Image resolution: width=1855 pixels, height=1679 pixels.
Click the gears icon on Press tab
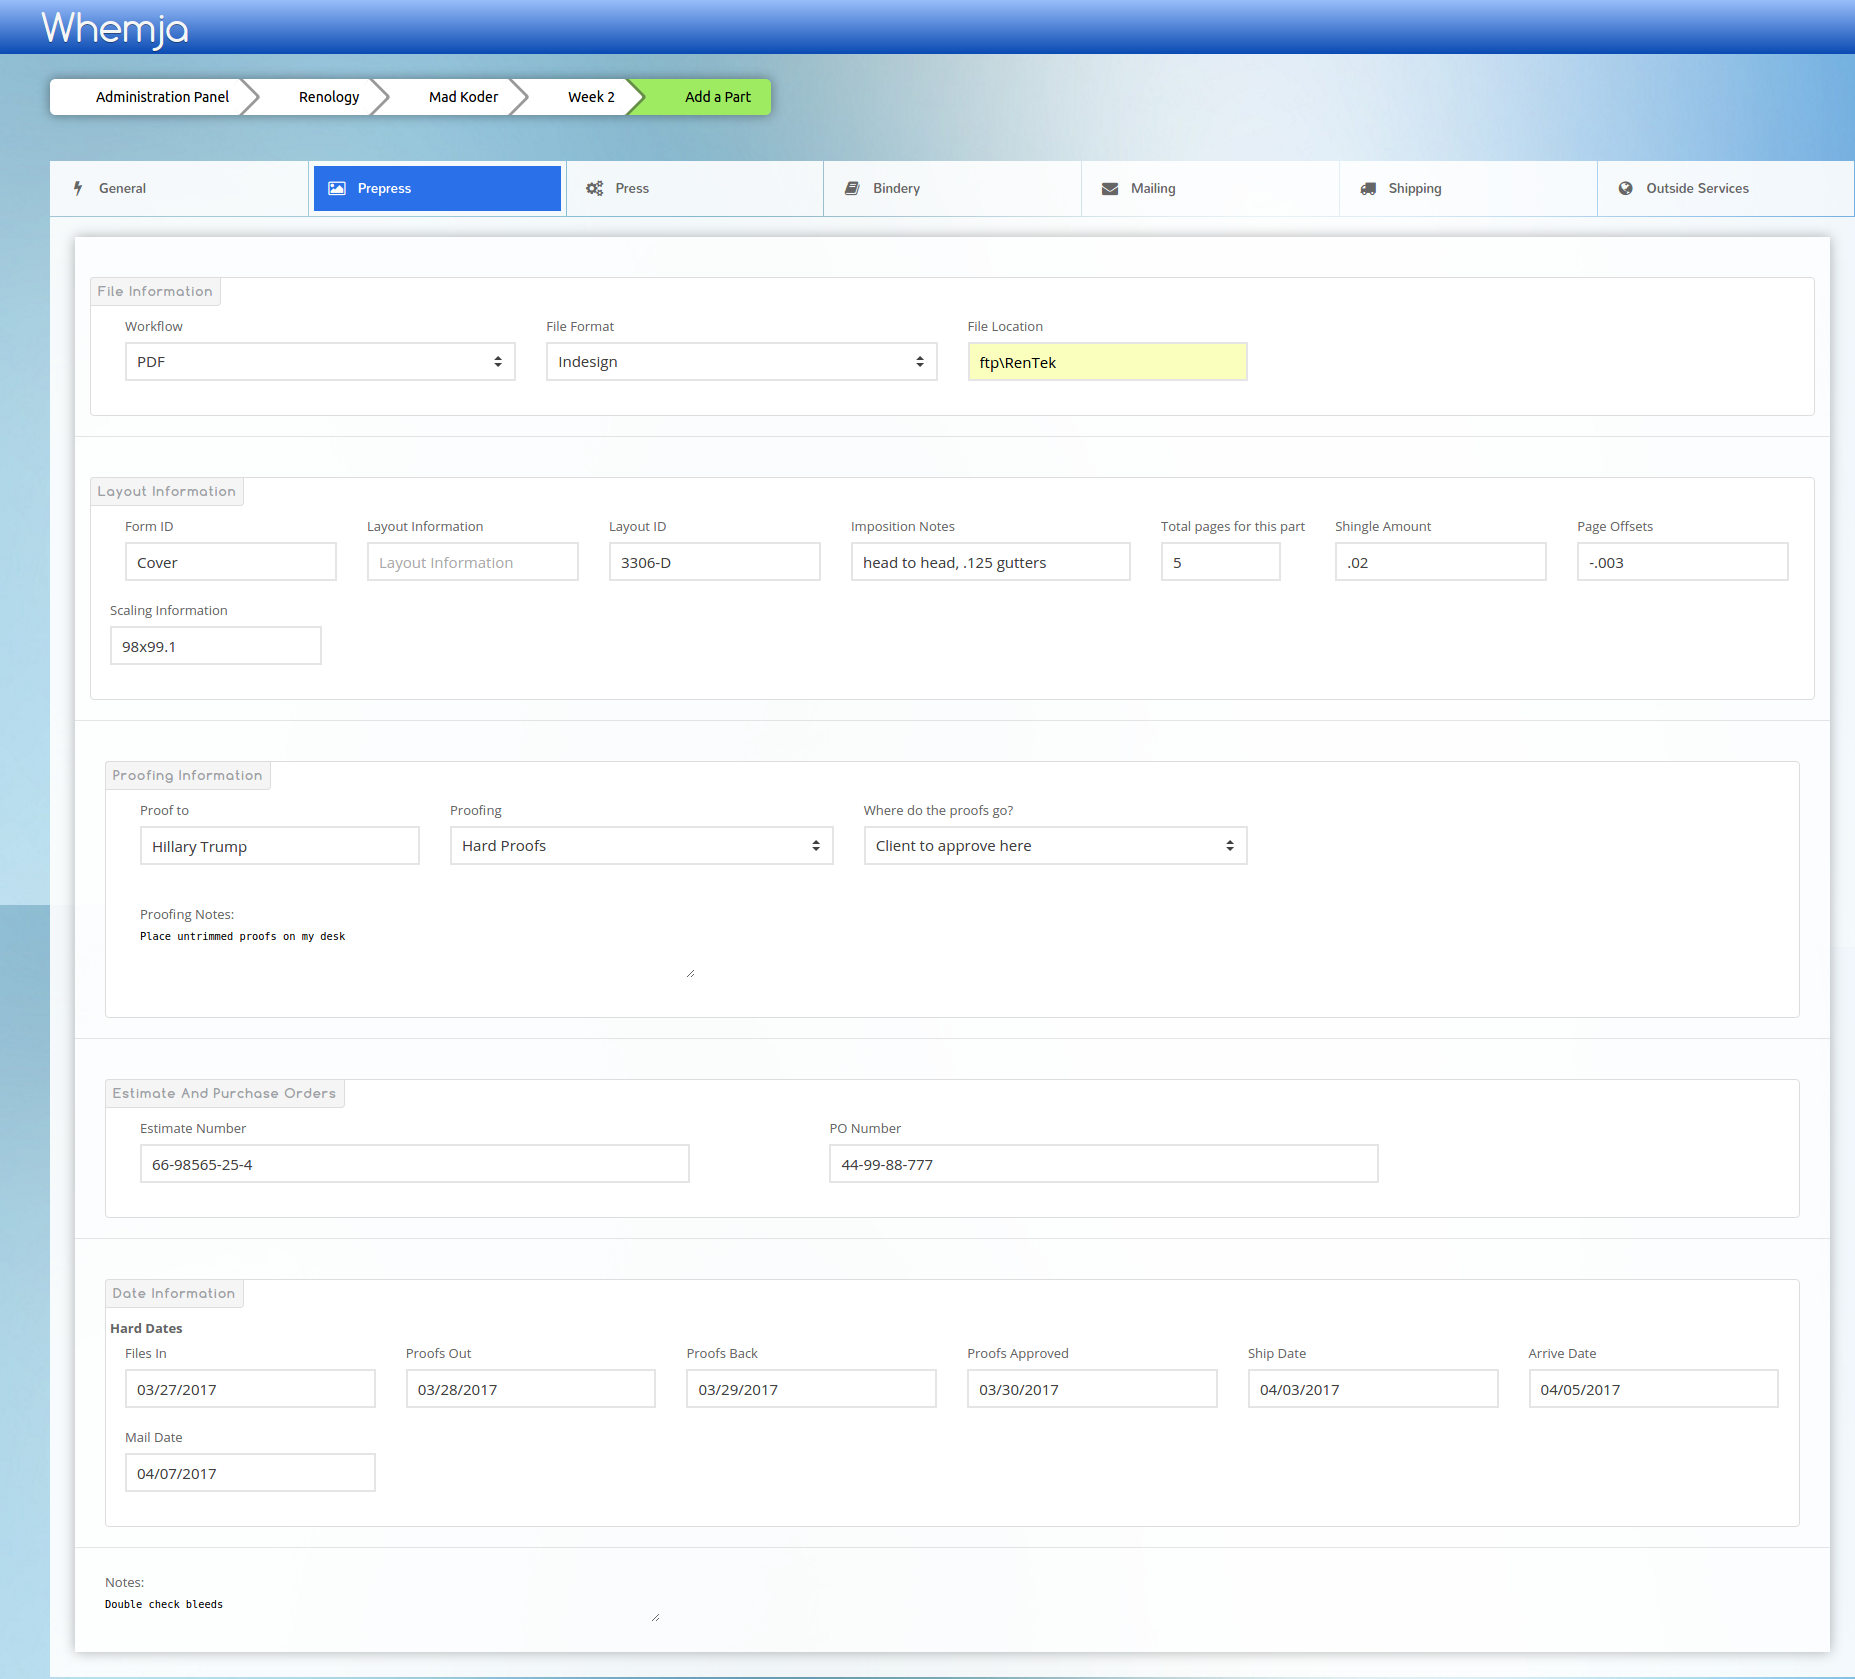tap(595, 188)
